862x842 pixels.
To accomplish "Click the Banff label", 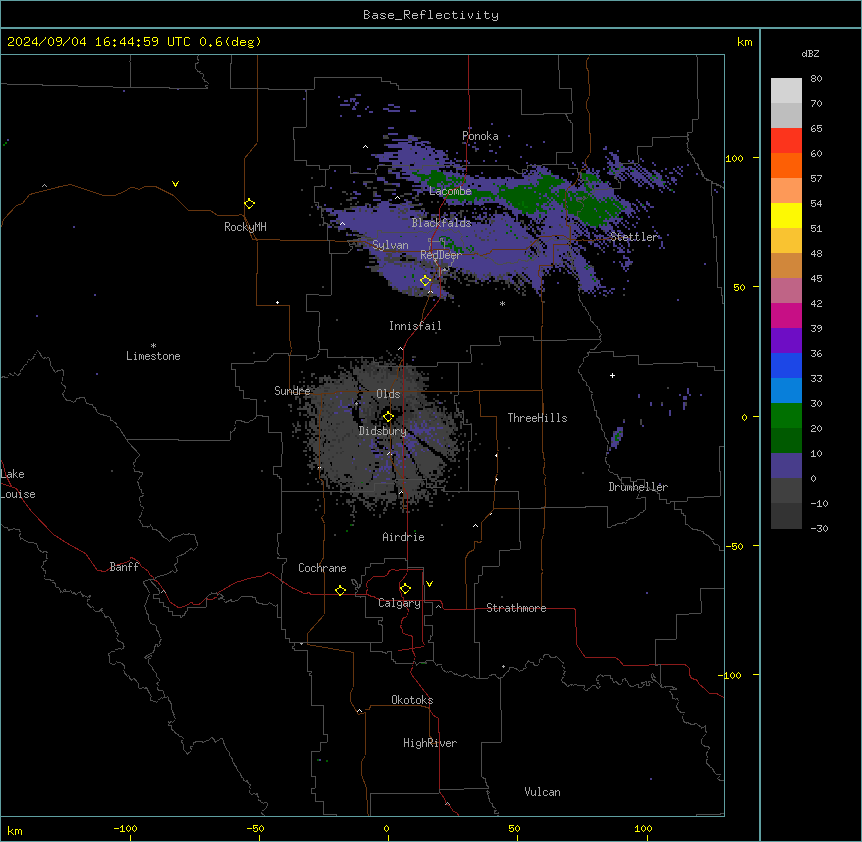I will click(x=124, y=567).
